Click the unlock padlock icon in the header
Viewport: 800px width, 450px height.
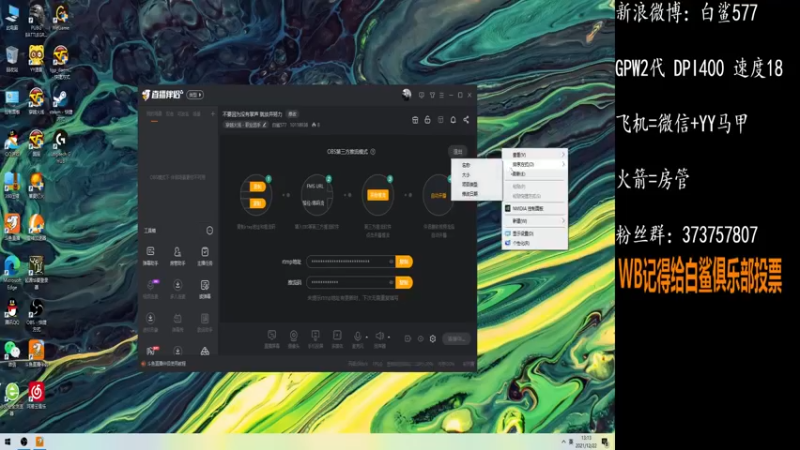tap(428, 119)
